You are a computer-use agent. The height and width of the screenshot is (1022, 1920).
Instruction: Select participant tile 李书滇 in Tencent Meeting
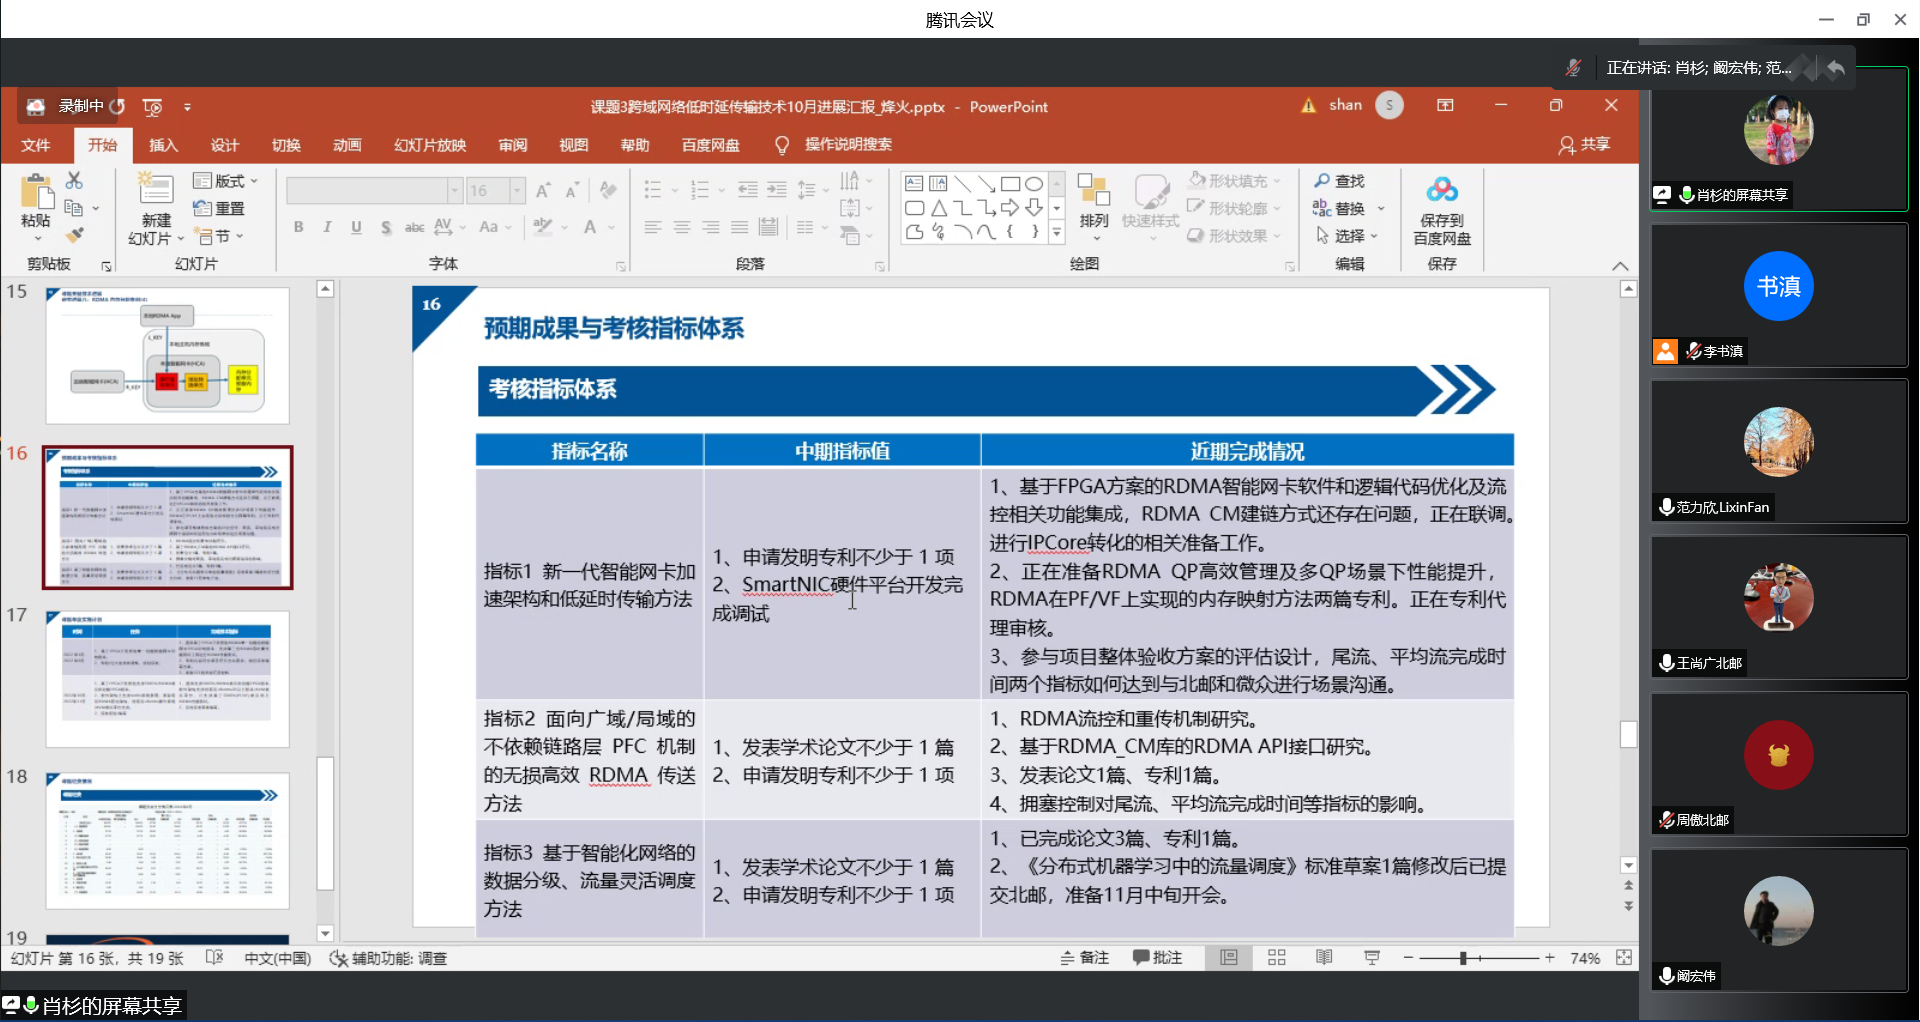pos(1779,296)
